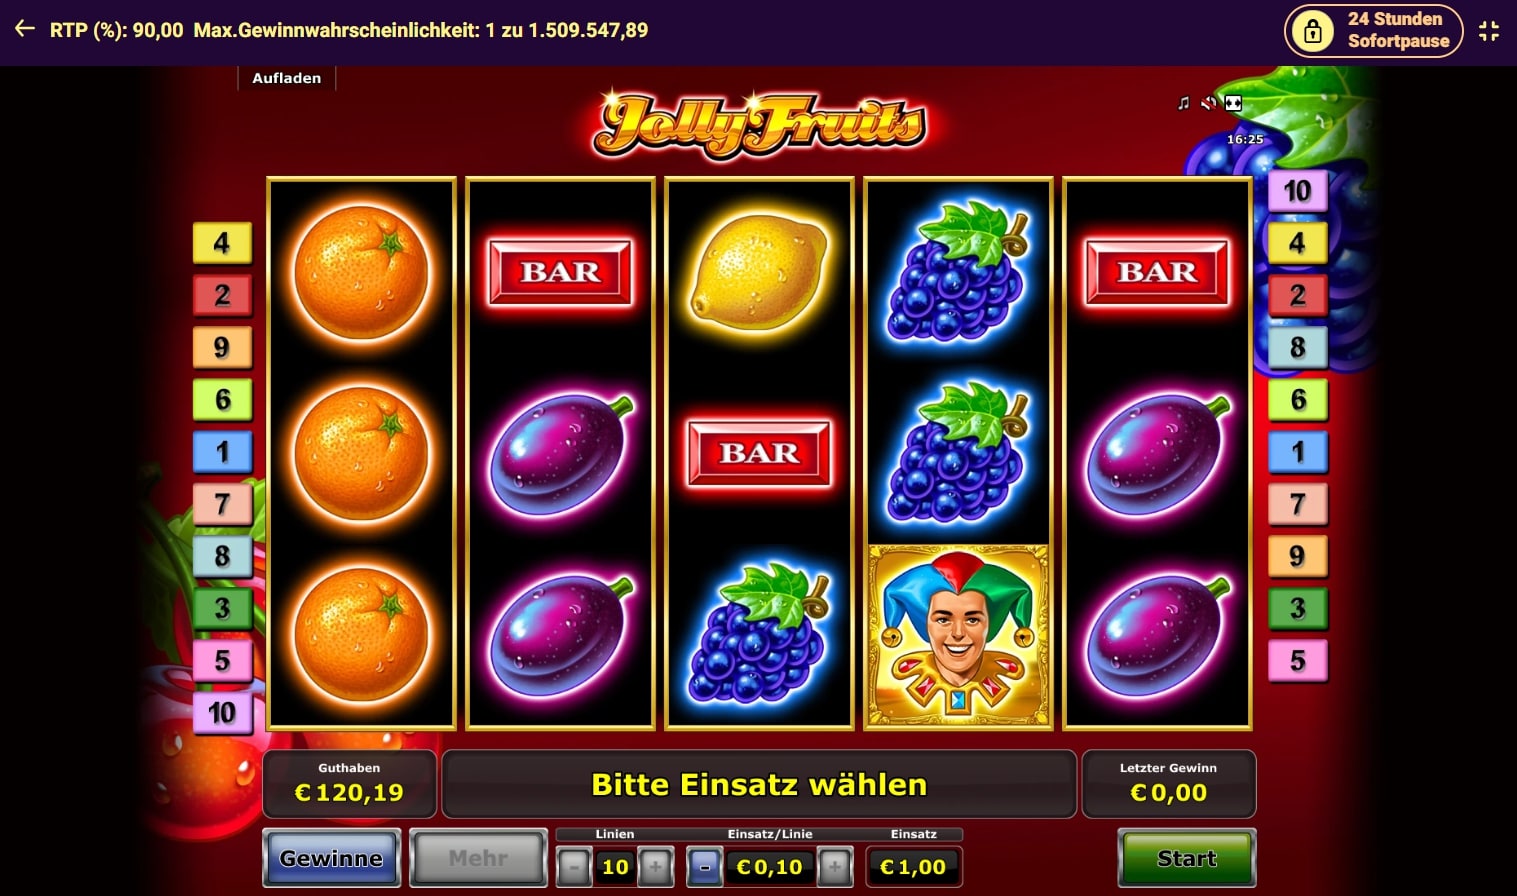Viewport: 1517px width, 896px height.
Task: Go back using the top-left arrow
Action: (24, 29)
